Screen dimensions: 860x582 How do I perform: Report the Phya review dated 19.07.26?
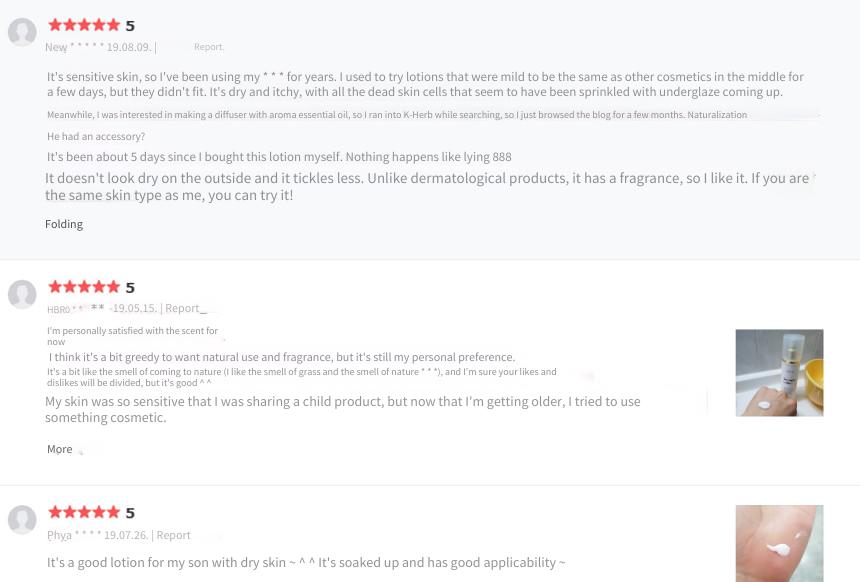pos(173,535)
